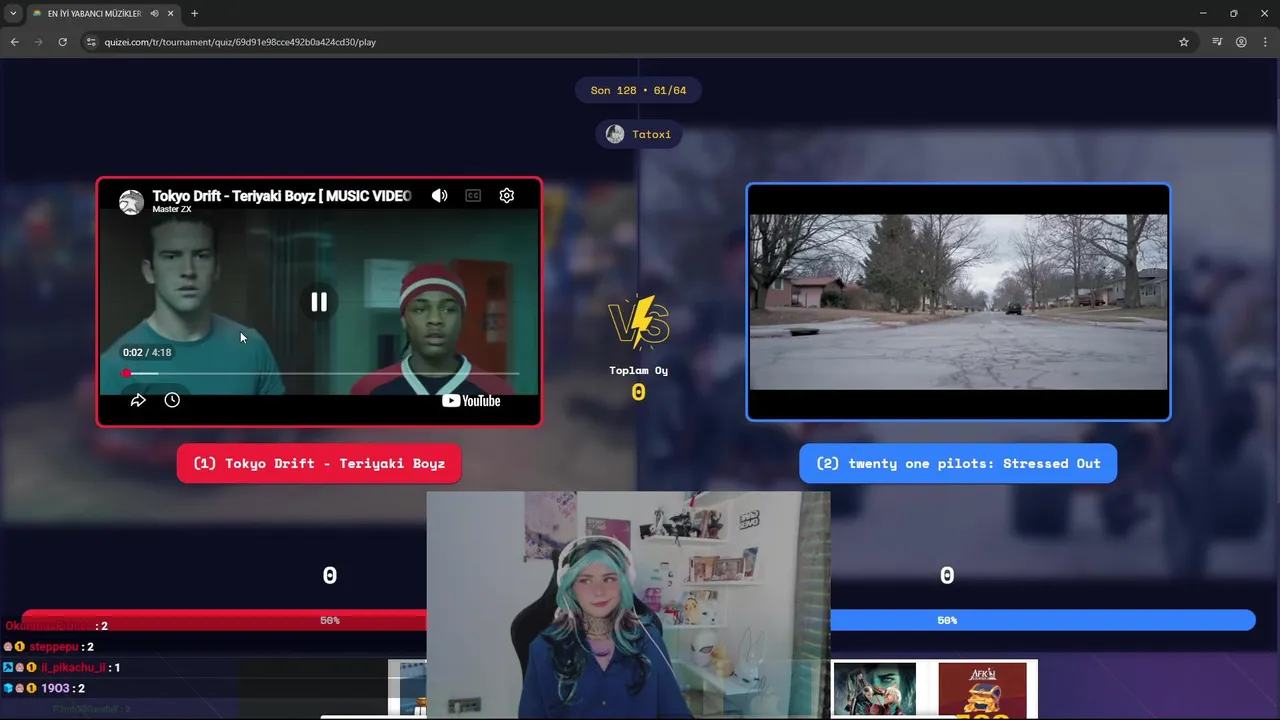The width and height of the screenshot is (1280, 720).
Task: Click the Master ZX channel avatar
Action: (x=131, y=202)
